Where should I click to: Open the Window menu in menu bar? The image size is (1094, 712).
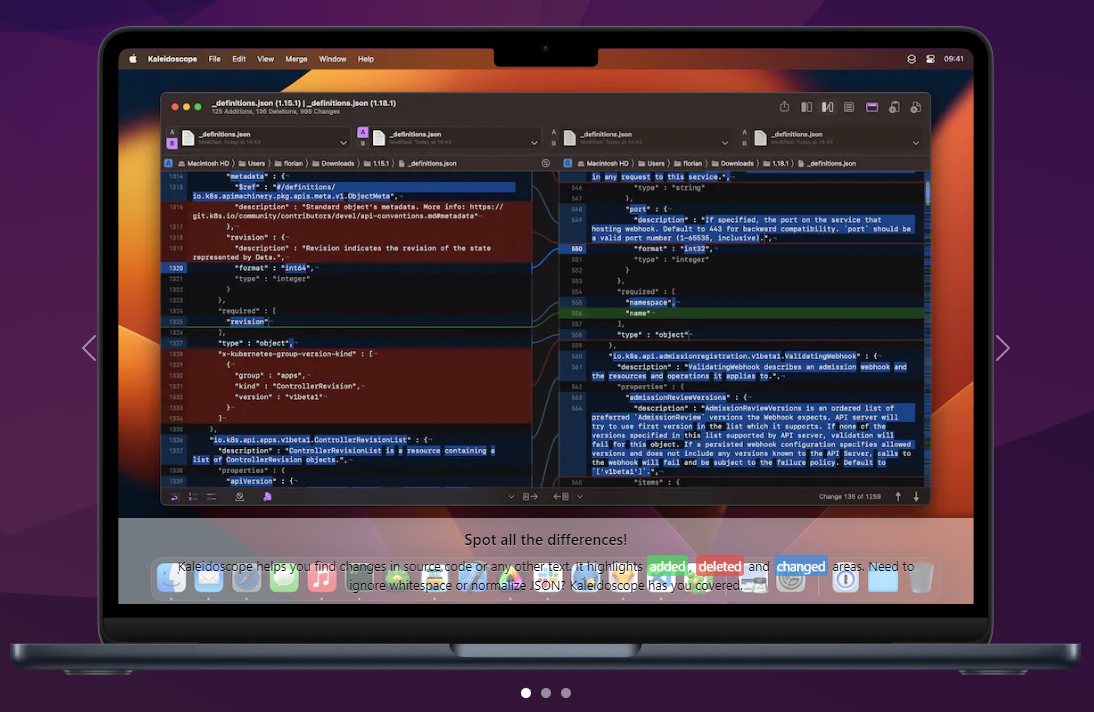(332, 59)
